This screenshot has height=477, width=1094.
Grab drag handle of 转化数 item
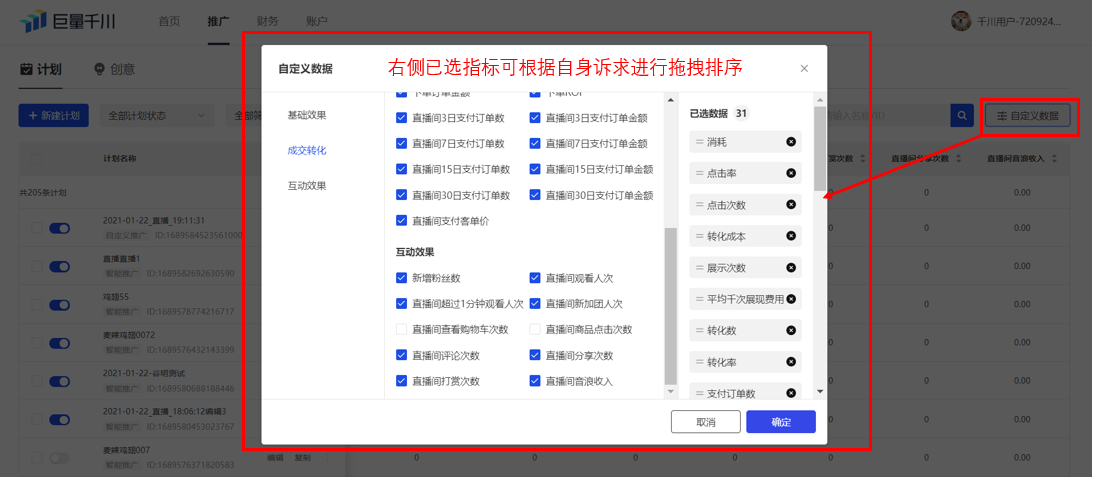point(699,330)
